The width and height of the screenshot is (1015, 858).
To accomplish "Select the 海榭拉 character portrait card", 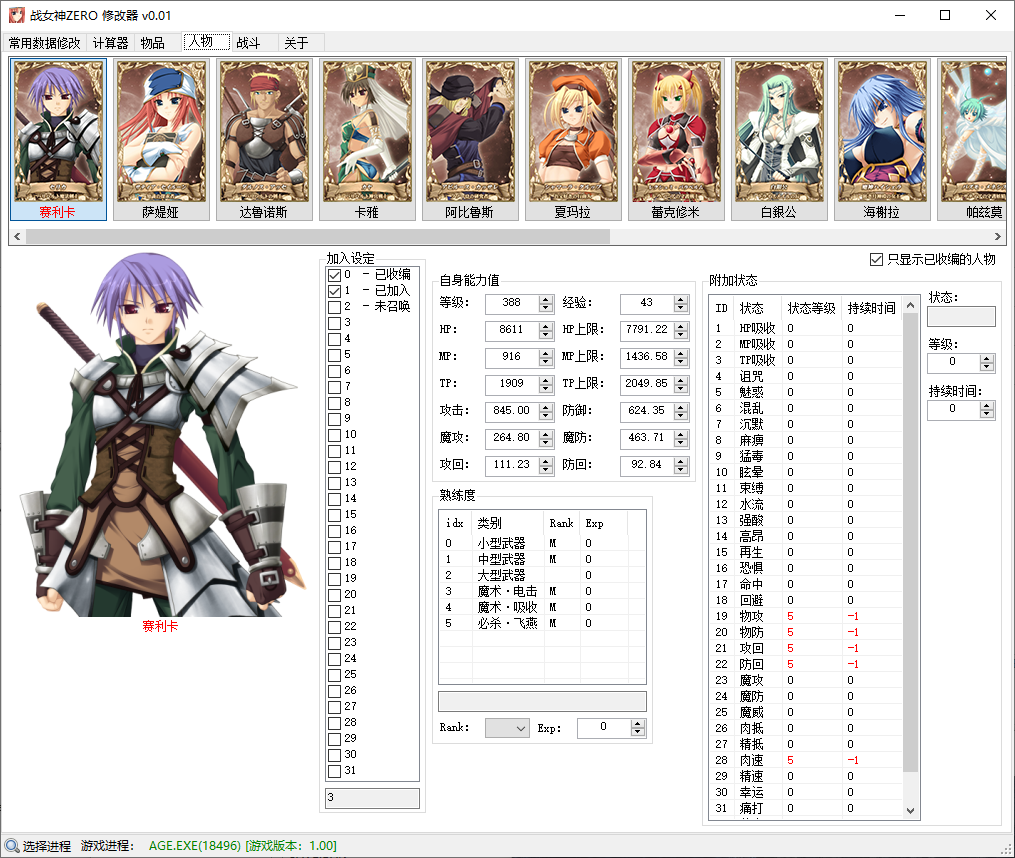I will pos(882,140).
